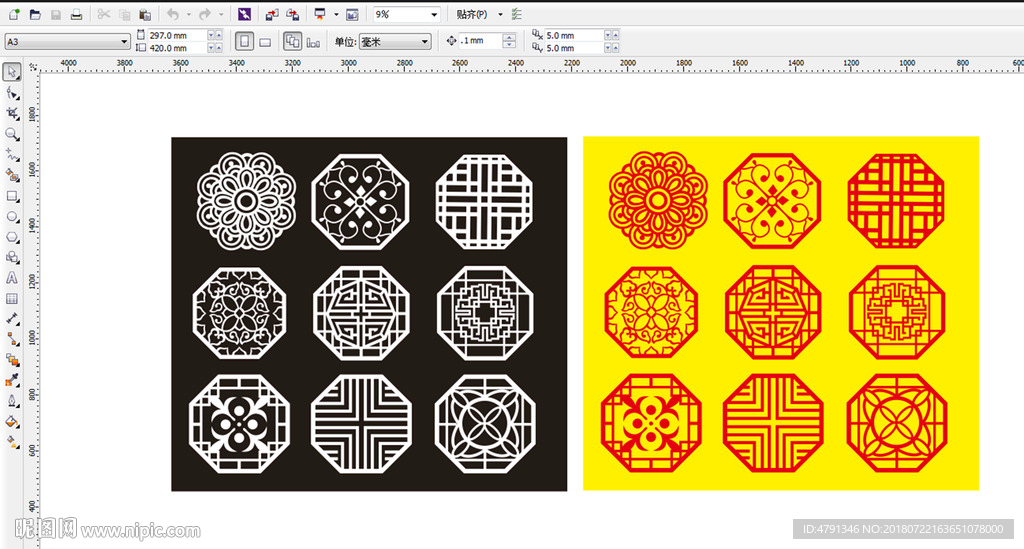Select the Pick tool in the toolbox
The width and height of the screenshot is (1024, 549).
click(12, 72)
